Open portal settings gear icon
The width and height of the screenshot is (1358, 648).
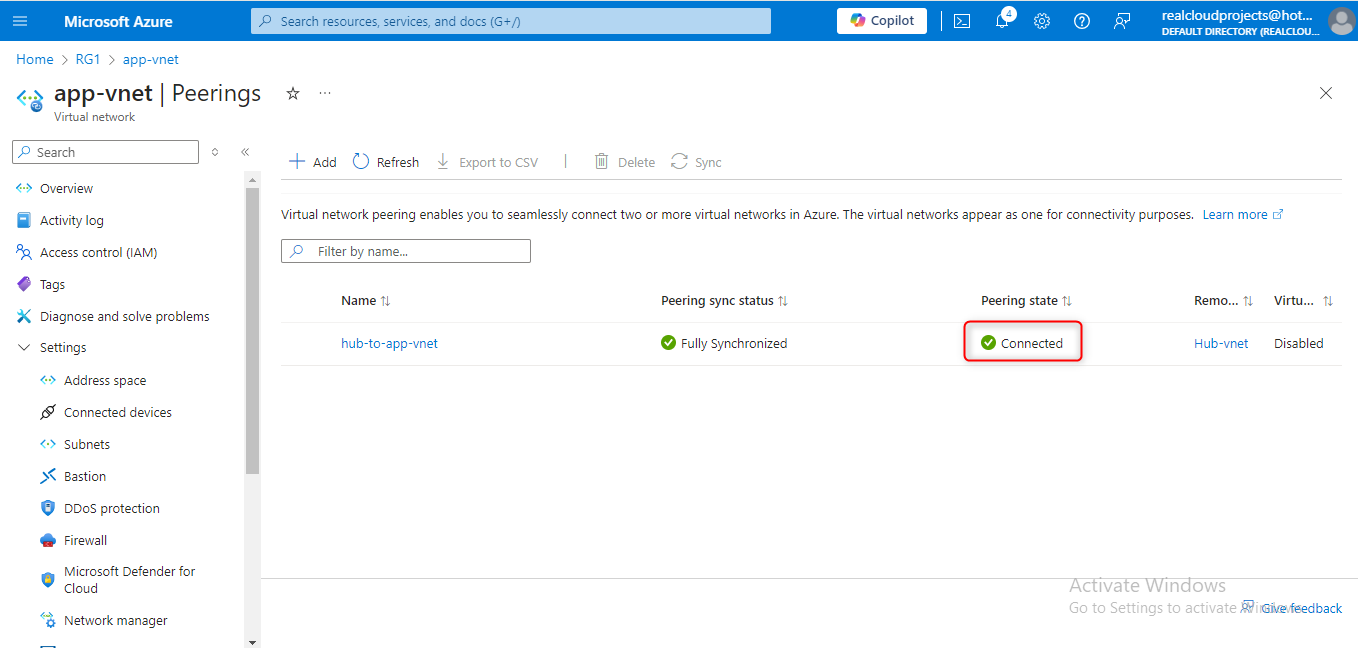point(1042,21)
